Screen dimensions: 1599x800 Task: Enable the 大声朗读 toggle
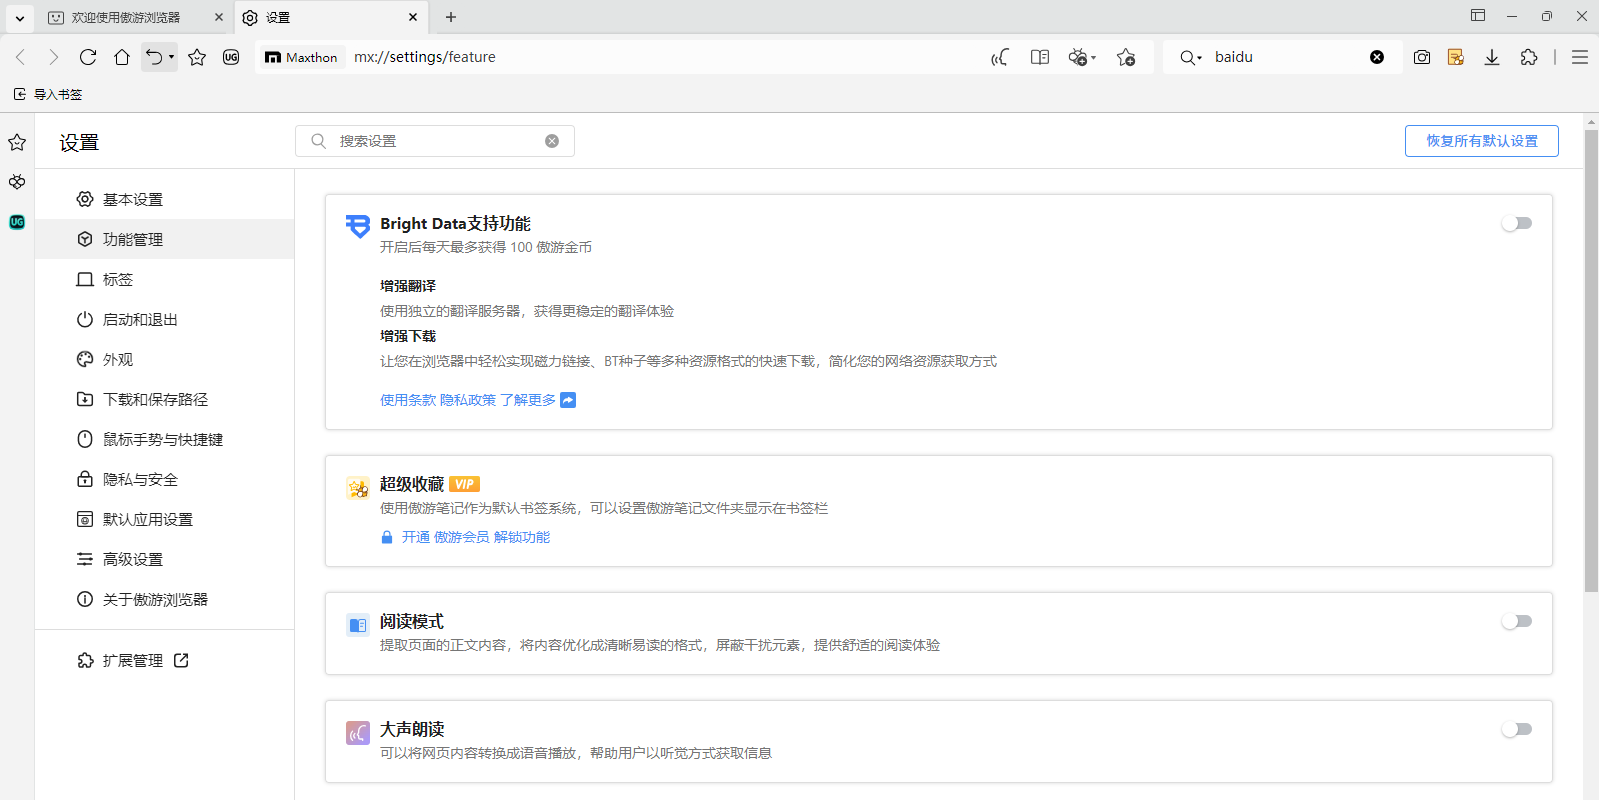point(1516,730)
